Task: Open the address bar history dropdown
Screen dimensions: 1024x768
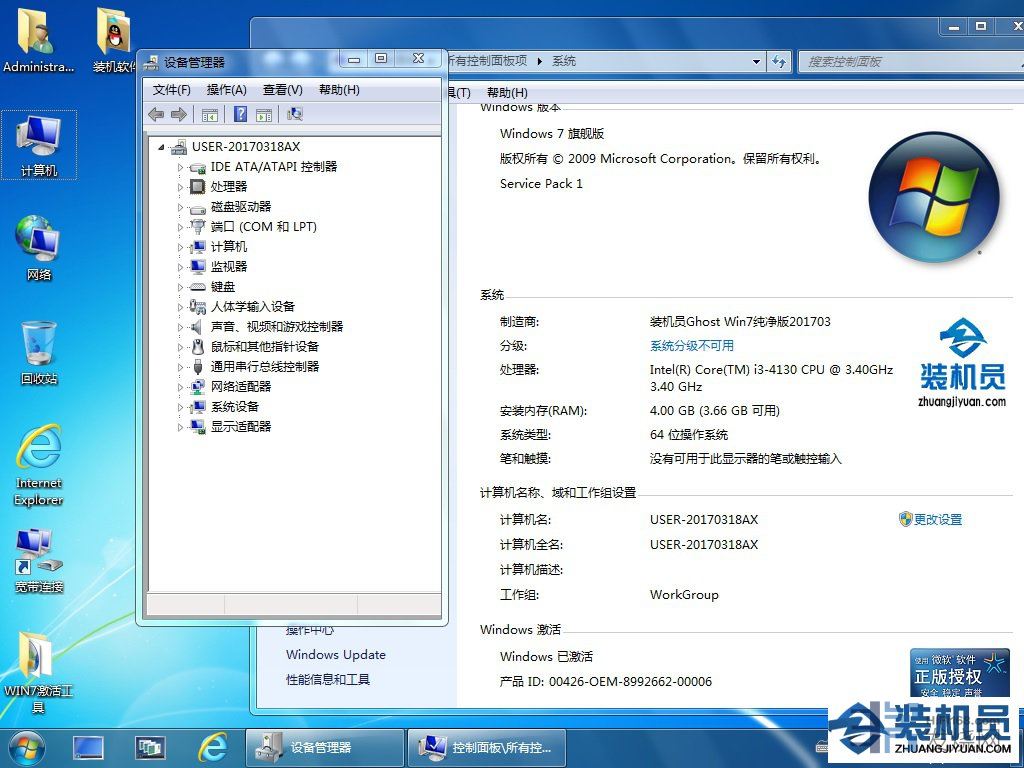Action: tap(757, 61)
